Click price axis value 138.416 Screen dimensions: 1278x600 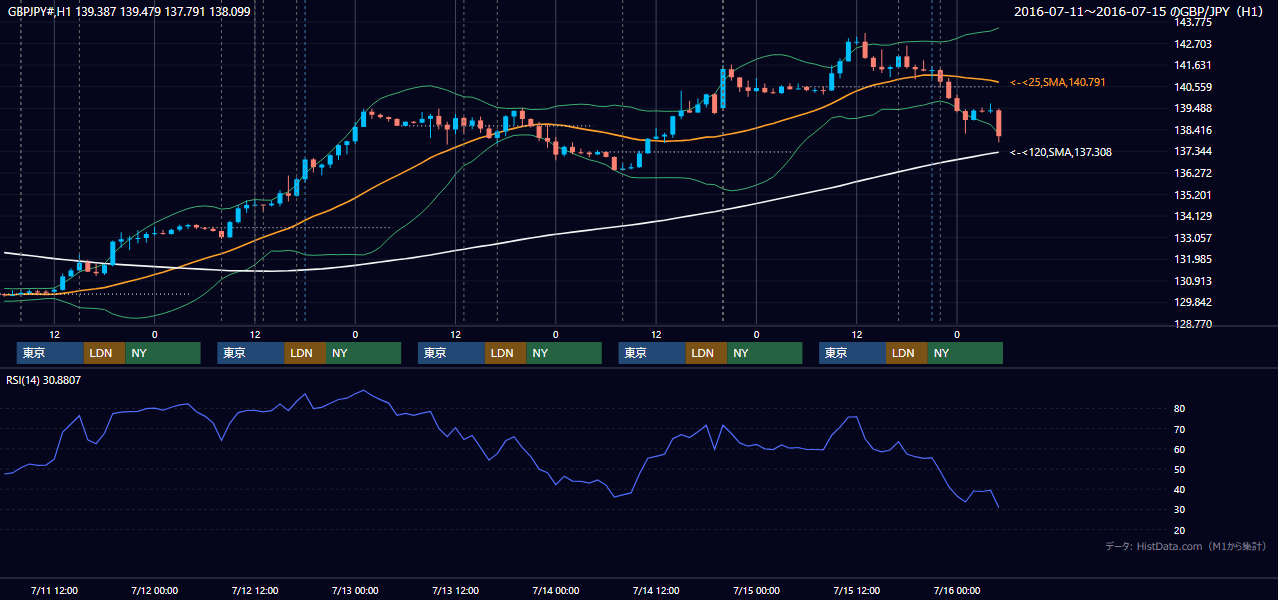click(x=1194, y=130)
